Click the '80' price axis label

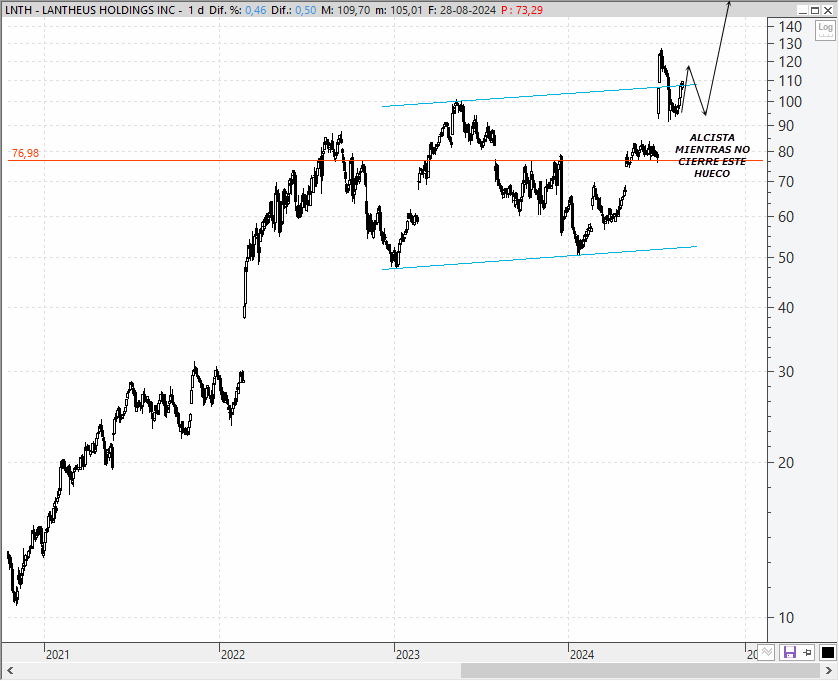(786, 152)
